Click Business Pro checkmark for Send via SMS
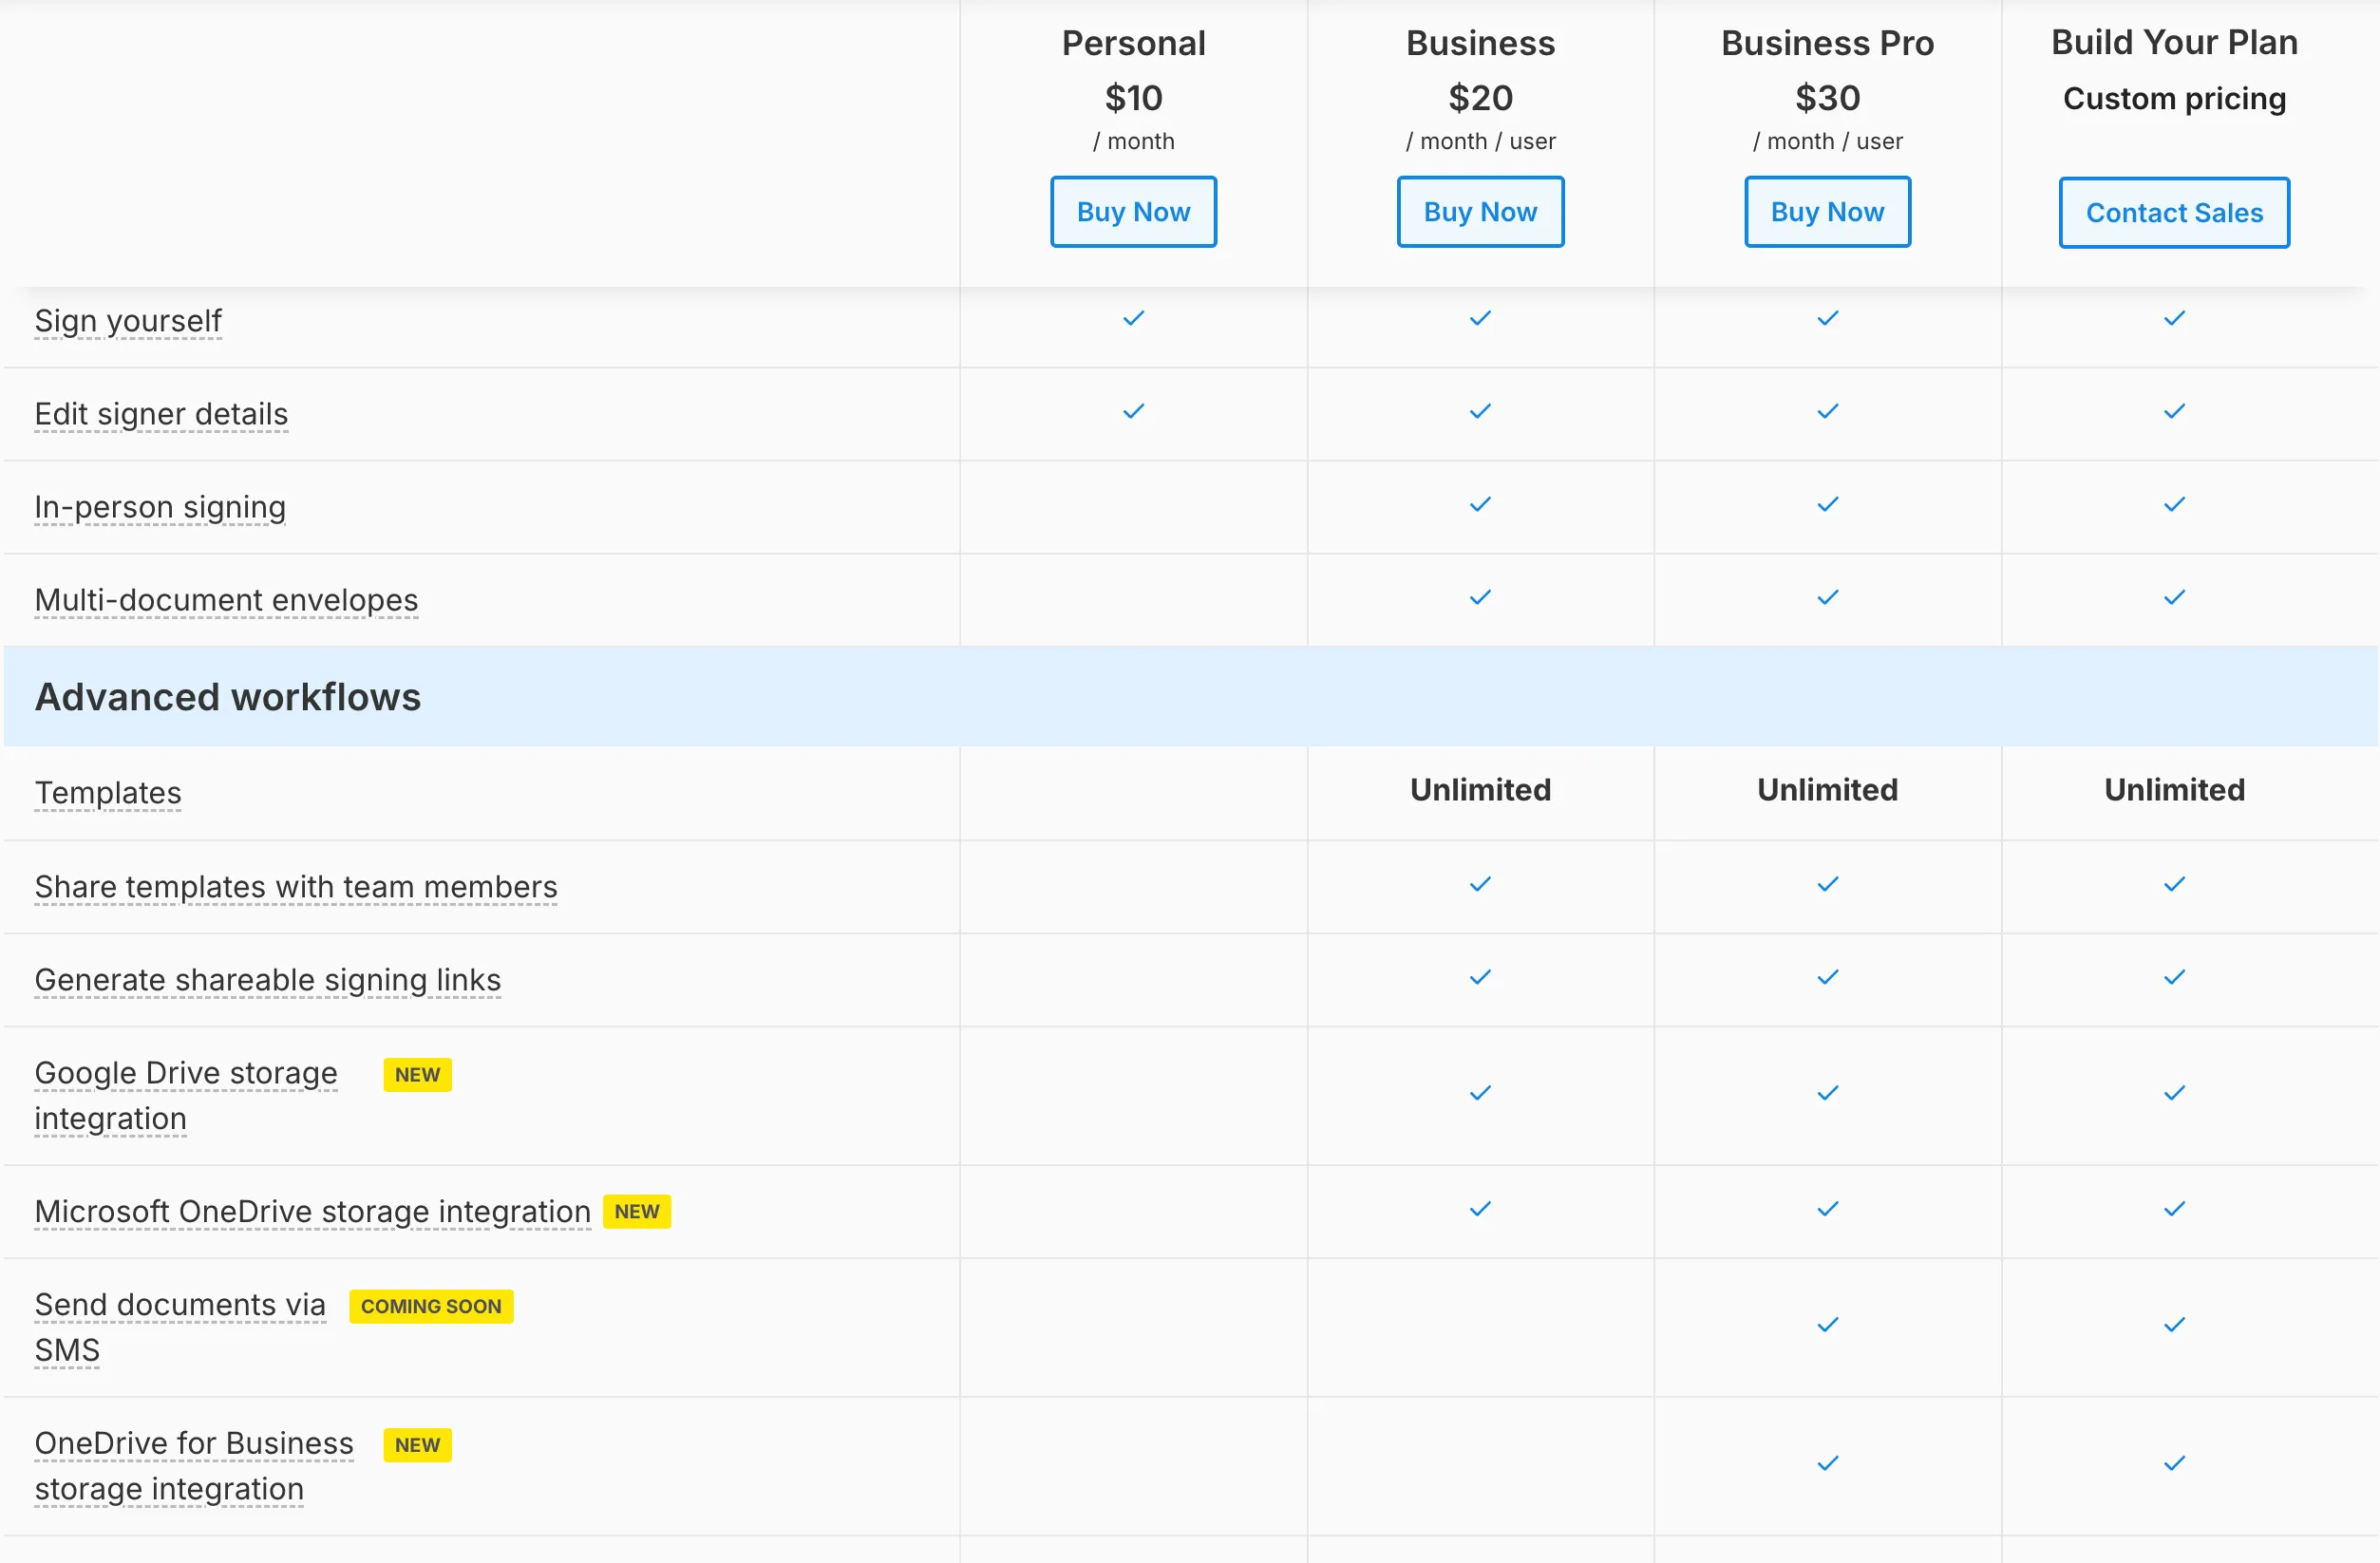This screenshot has height=1563, width=2380. tap(1827, 1325)
